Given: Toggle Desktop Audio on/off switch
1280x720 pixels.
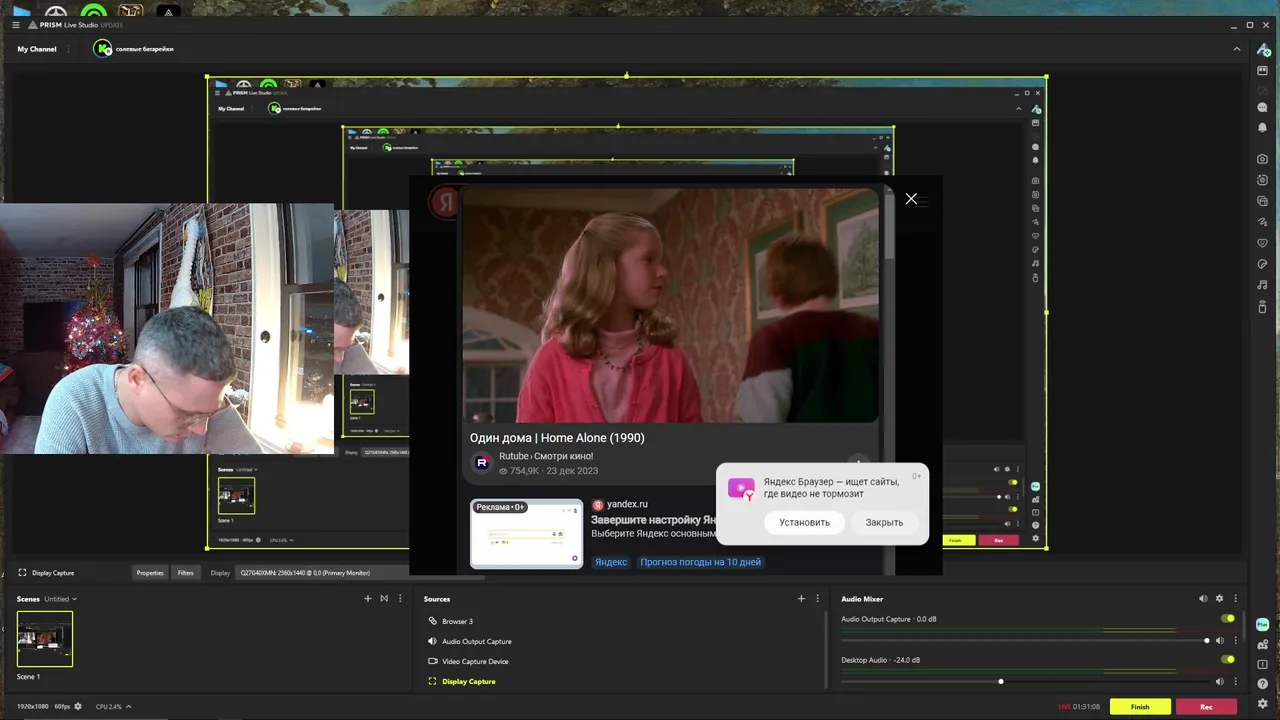Looking at the screenshot, I should point(1228,659).
